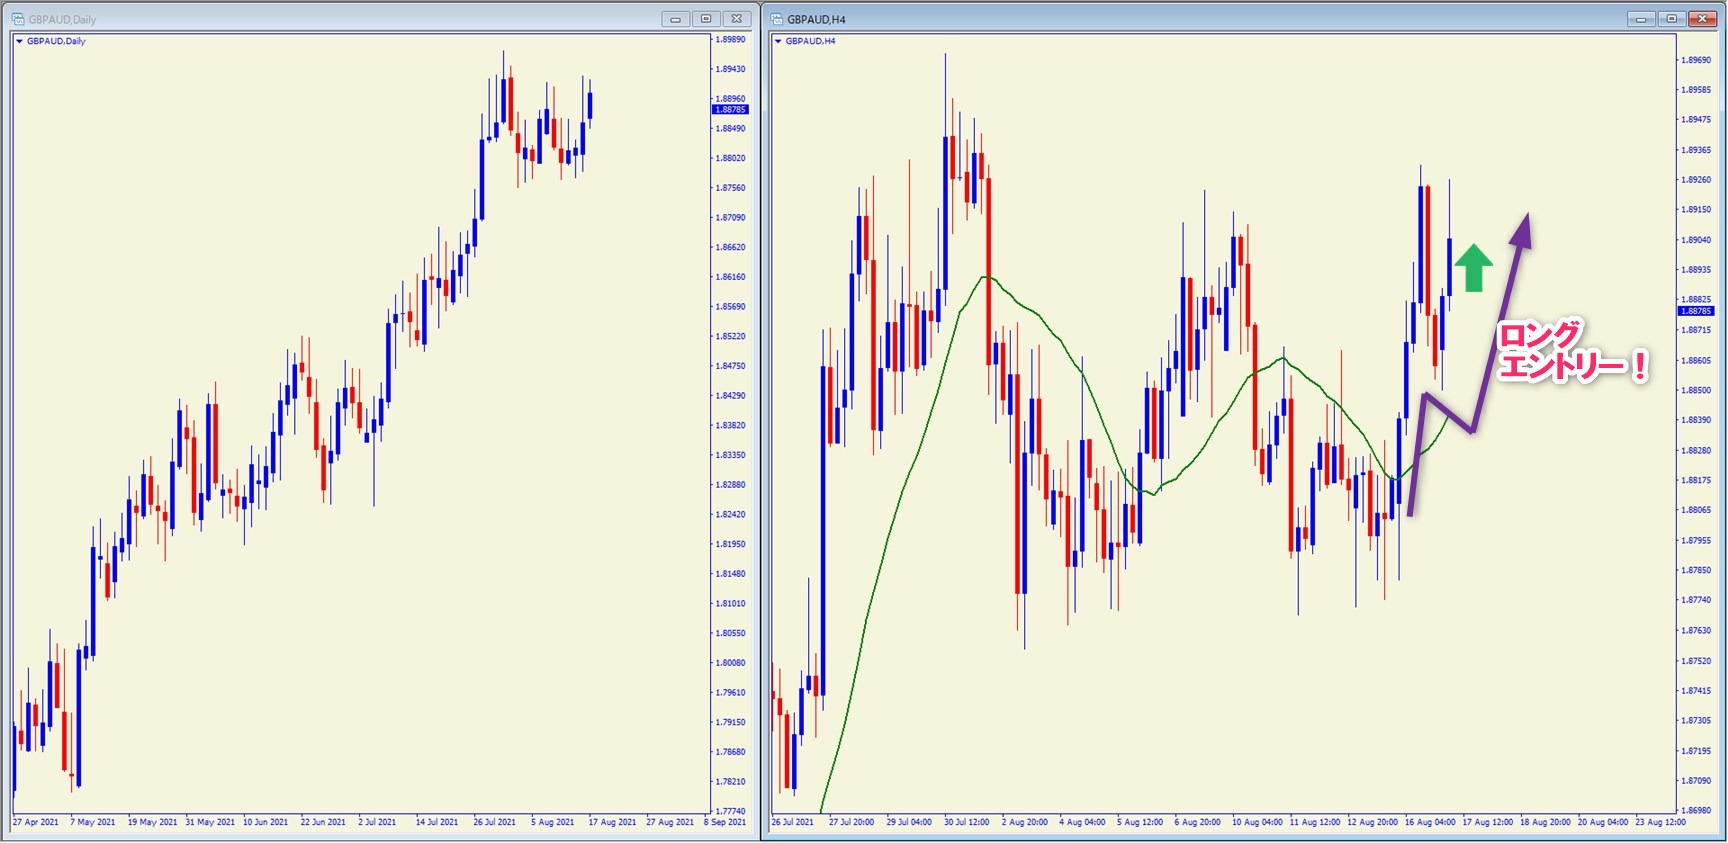Click the 1.89260 price on the H4 axis
This screenshot has height=843, width=1728.
[x=1697, y=180]
